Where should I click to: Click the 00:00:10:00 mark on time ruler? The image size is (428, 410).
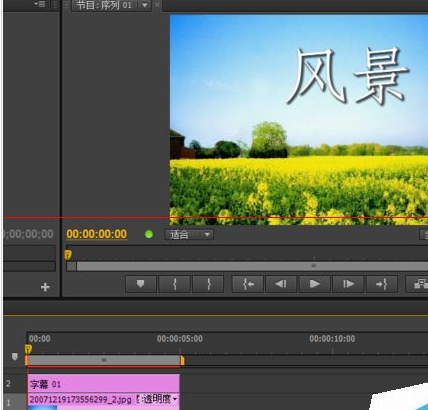[x=332, y=339]
